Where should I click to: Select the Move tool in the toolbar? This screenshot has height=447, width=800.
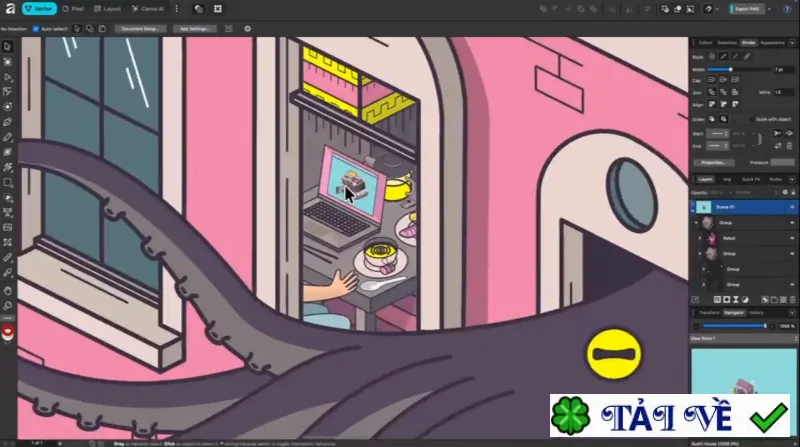[x=8, y=46]
